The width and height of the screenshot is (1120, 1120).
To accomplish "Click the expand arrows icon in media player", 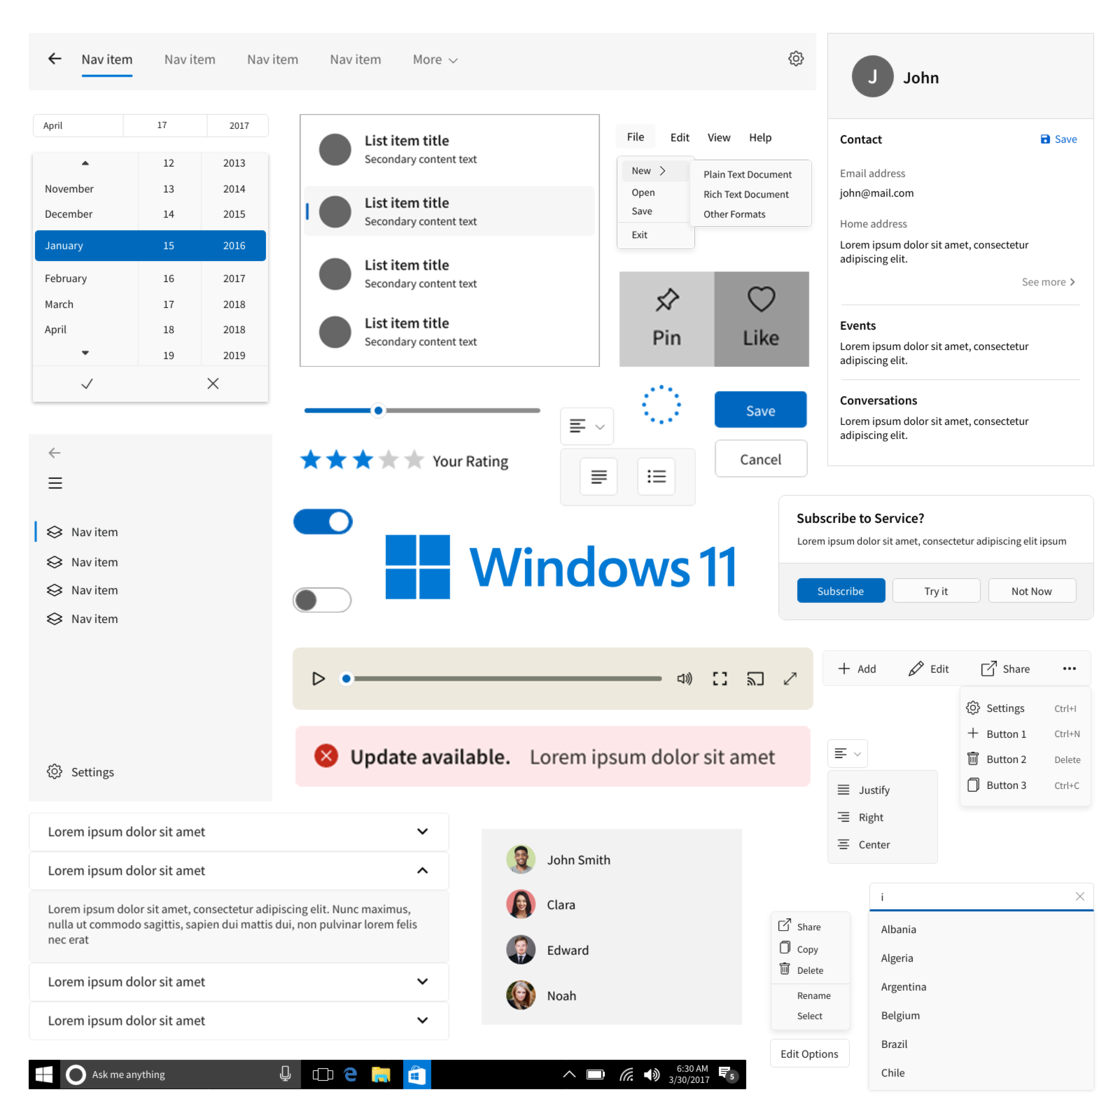I will coord(790,679).
